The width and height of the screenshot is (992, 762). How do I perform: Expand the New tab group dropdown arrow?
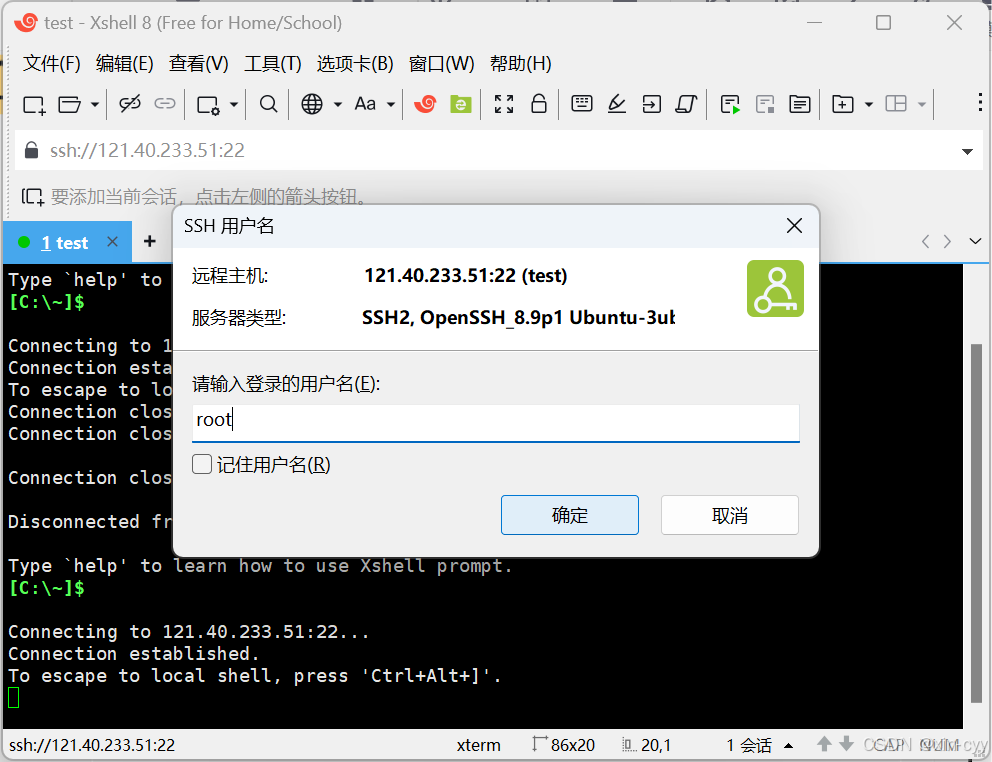click(x=869, y=104)
